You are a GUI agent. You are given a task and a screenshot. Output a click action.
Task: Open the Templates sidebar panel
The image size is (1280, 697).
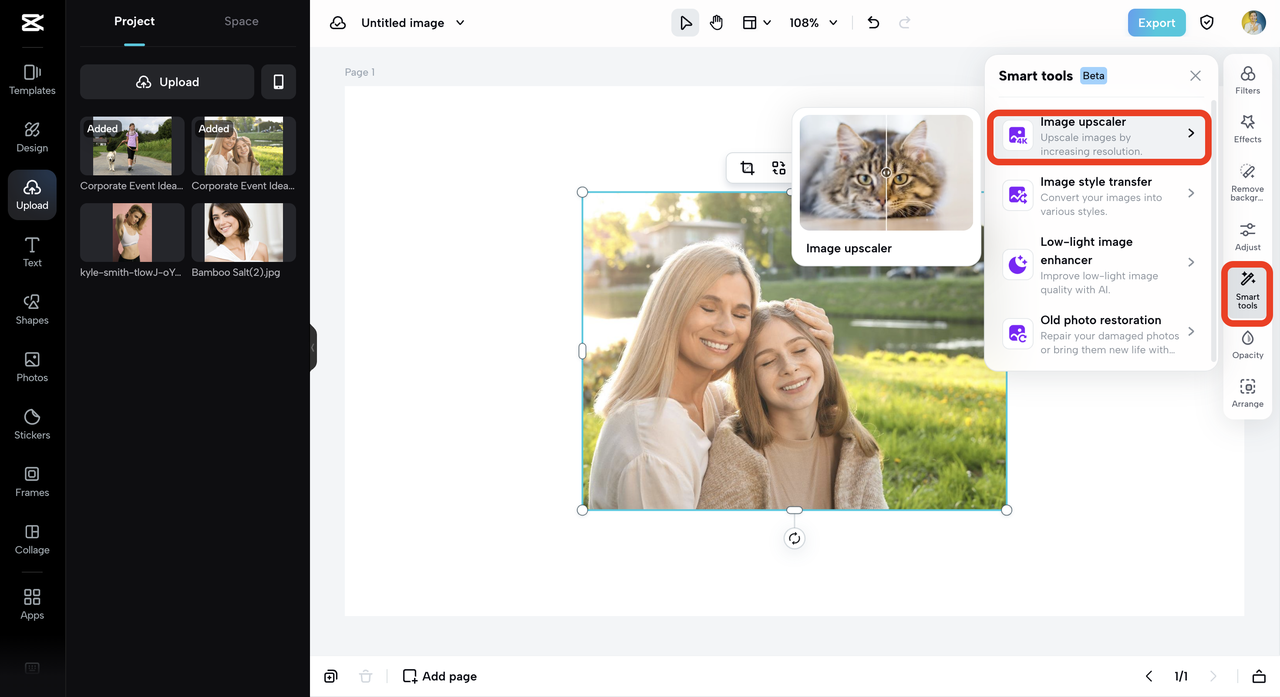(32, 80)
